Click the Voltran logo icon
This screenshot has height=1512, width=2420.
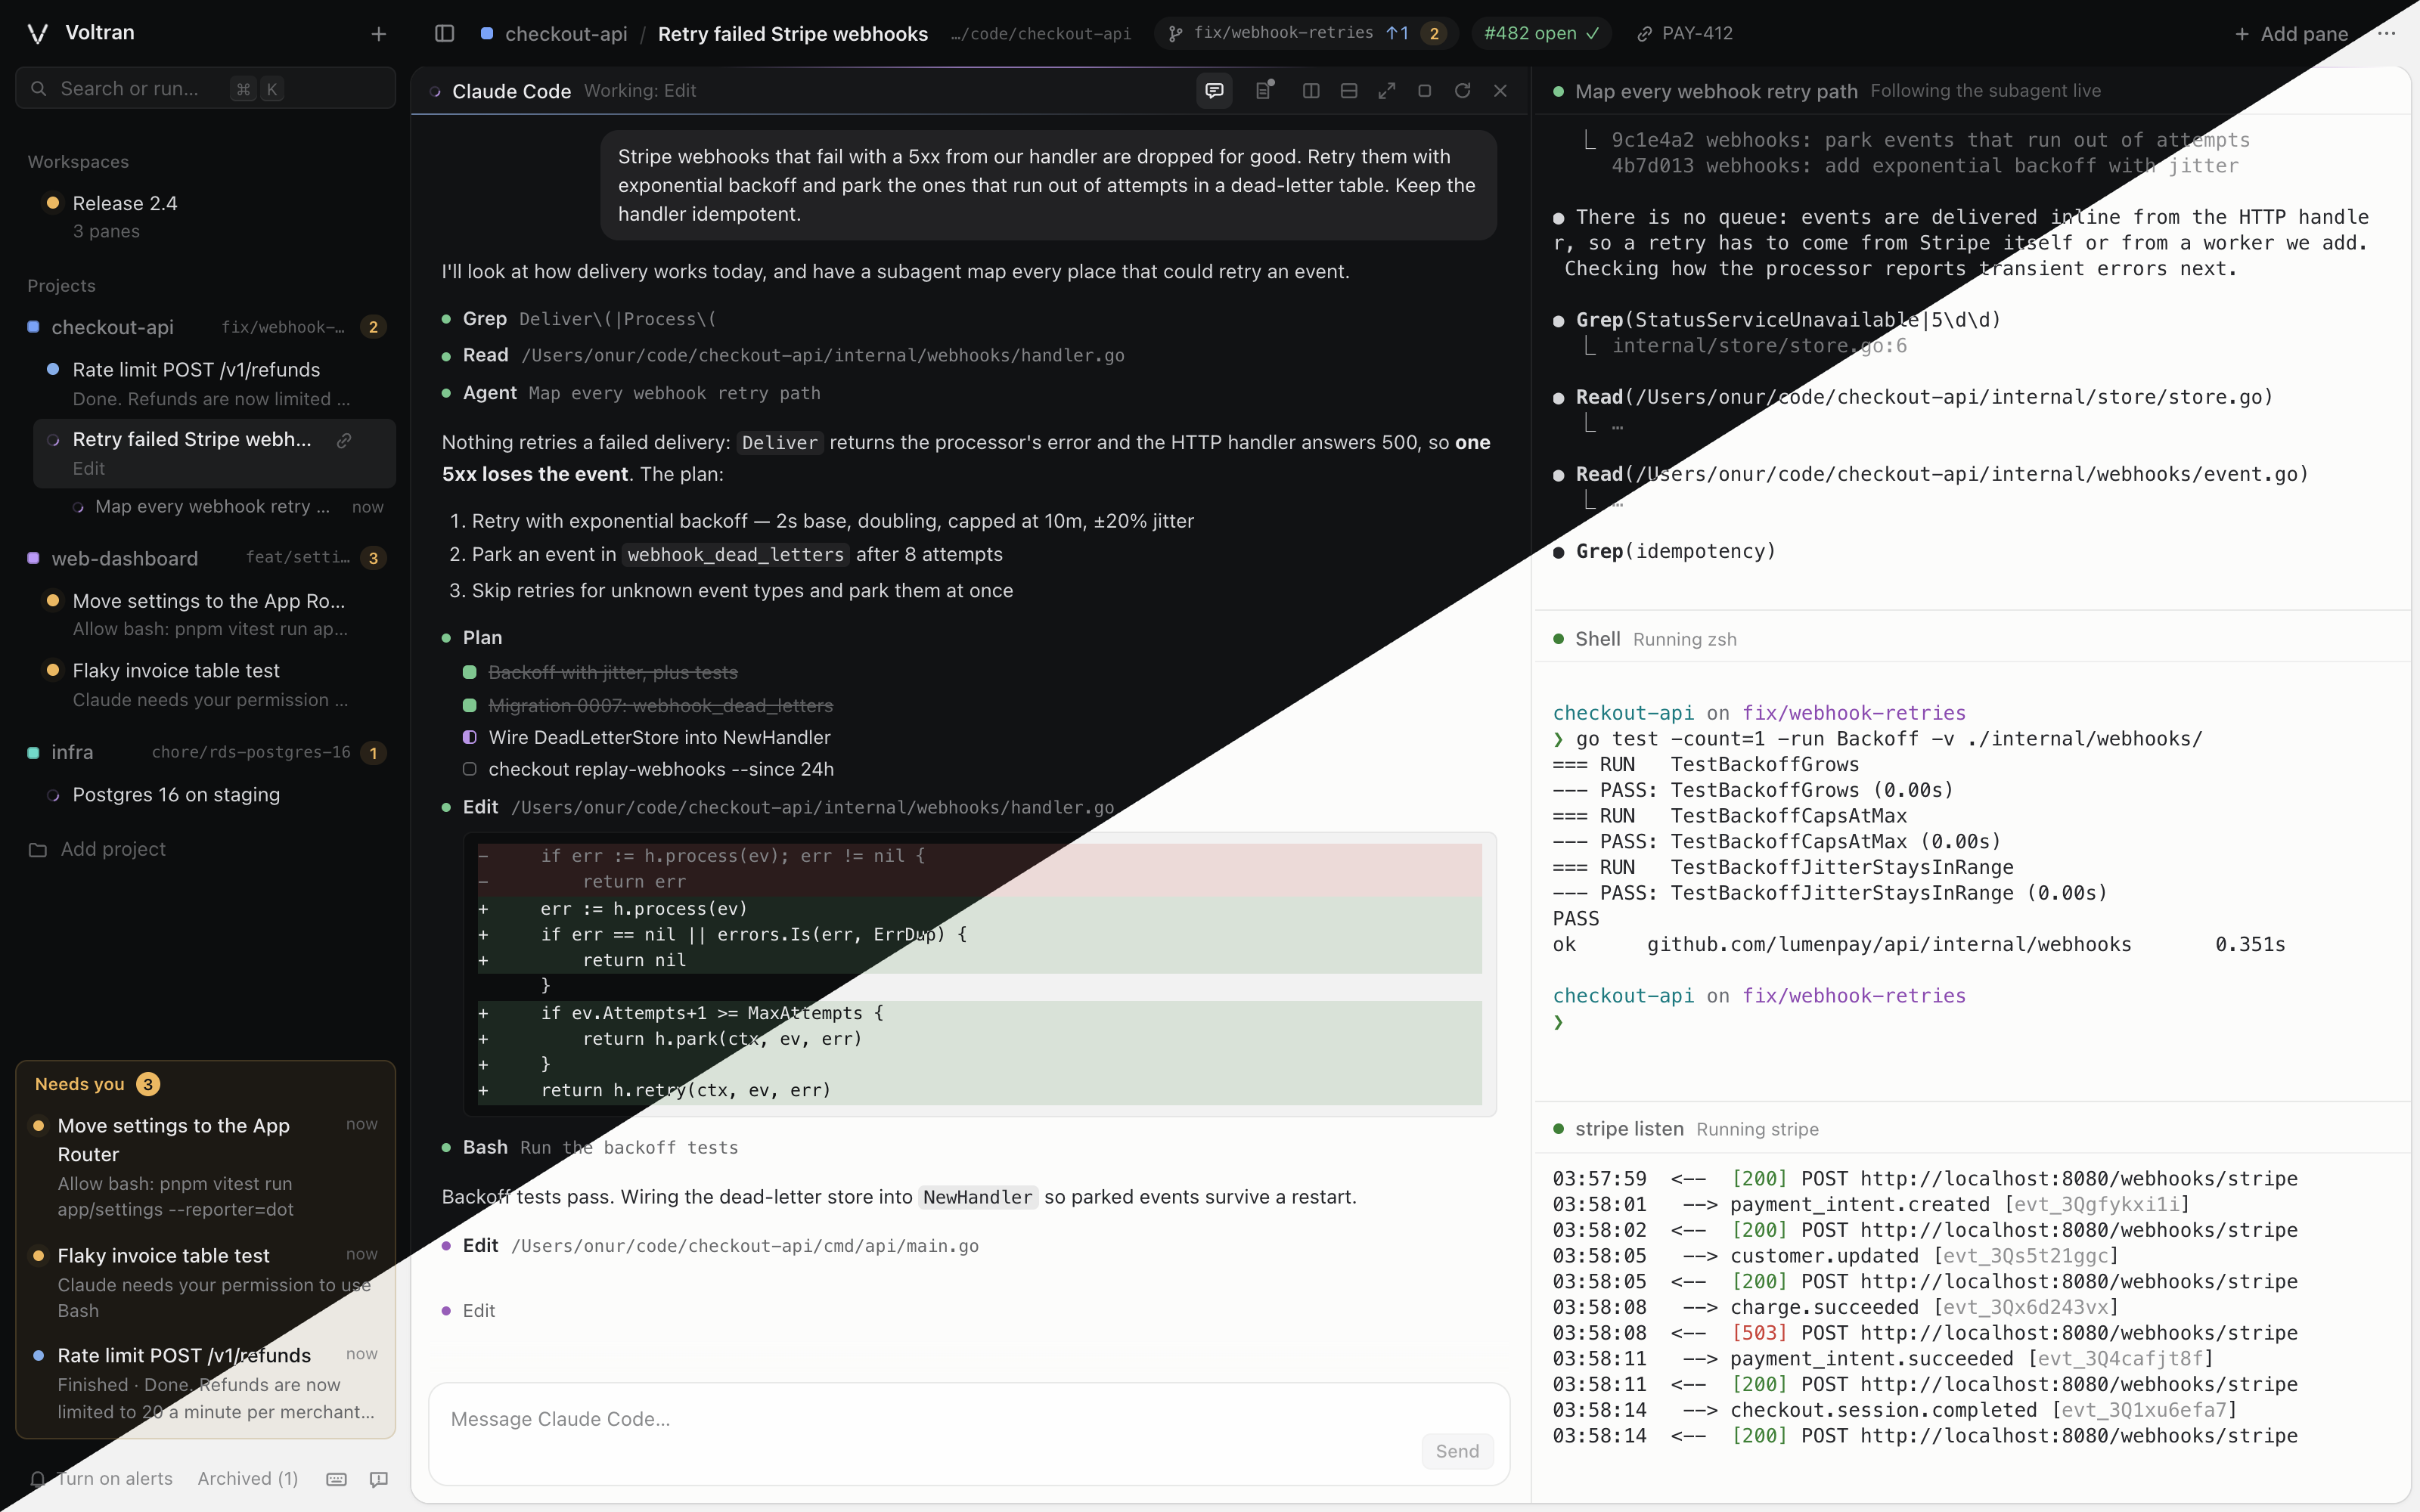(x=38, y=33)
